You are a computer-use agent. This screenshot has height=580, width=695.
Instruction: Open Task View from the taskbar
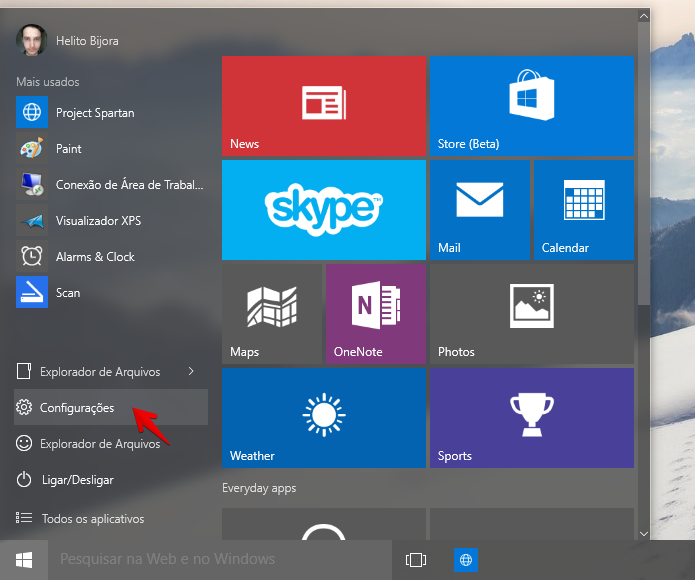click(x=416, y=560)
